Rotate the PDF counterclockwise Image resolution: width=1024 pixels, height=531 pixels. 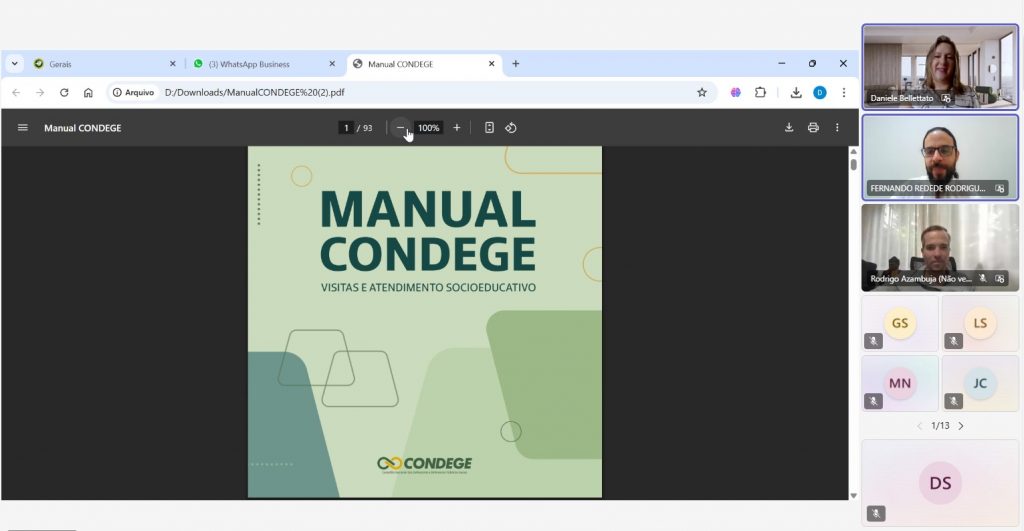coord(511,128)
